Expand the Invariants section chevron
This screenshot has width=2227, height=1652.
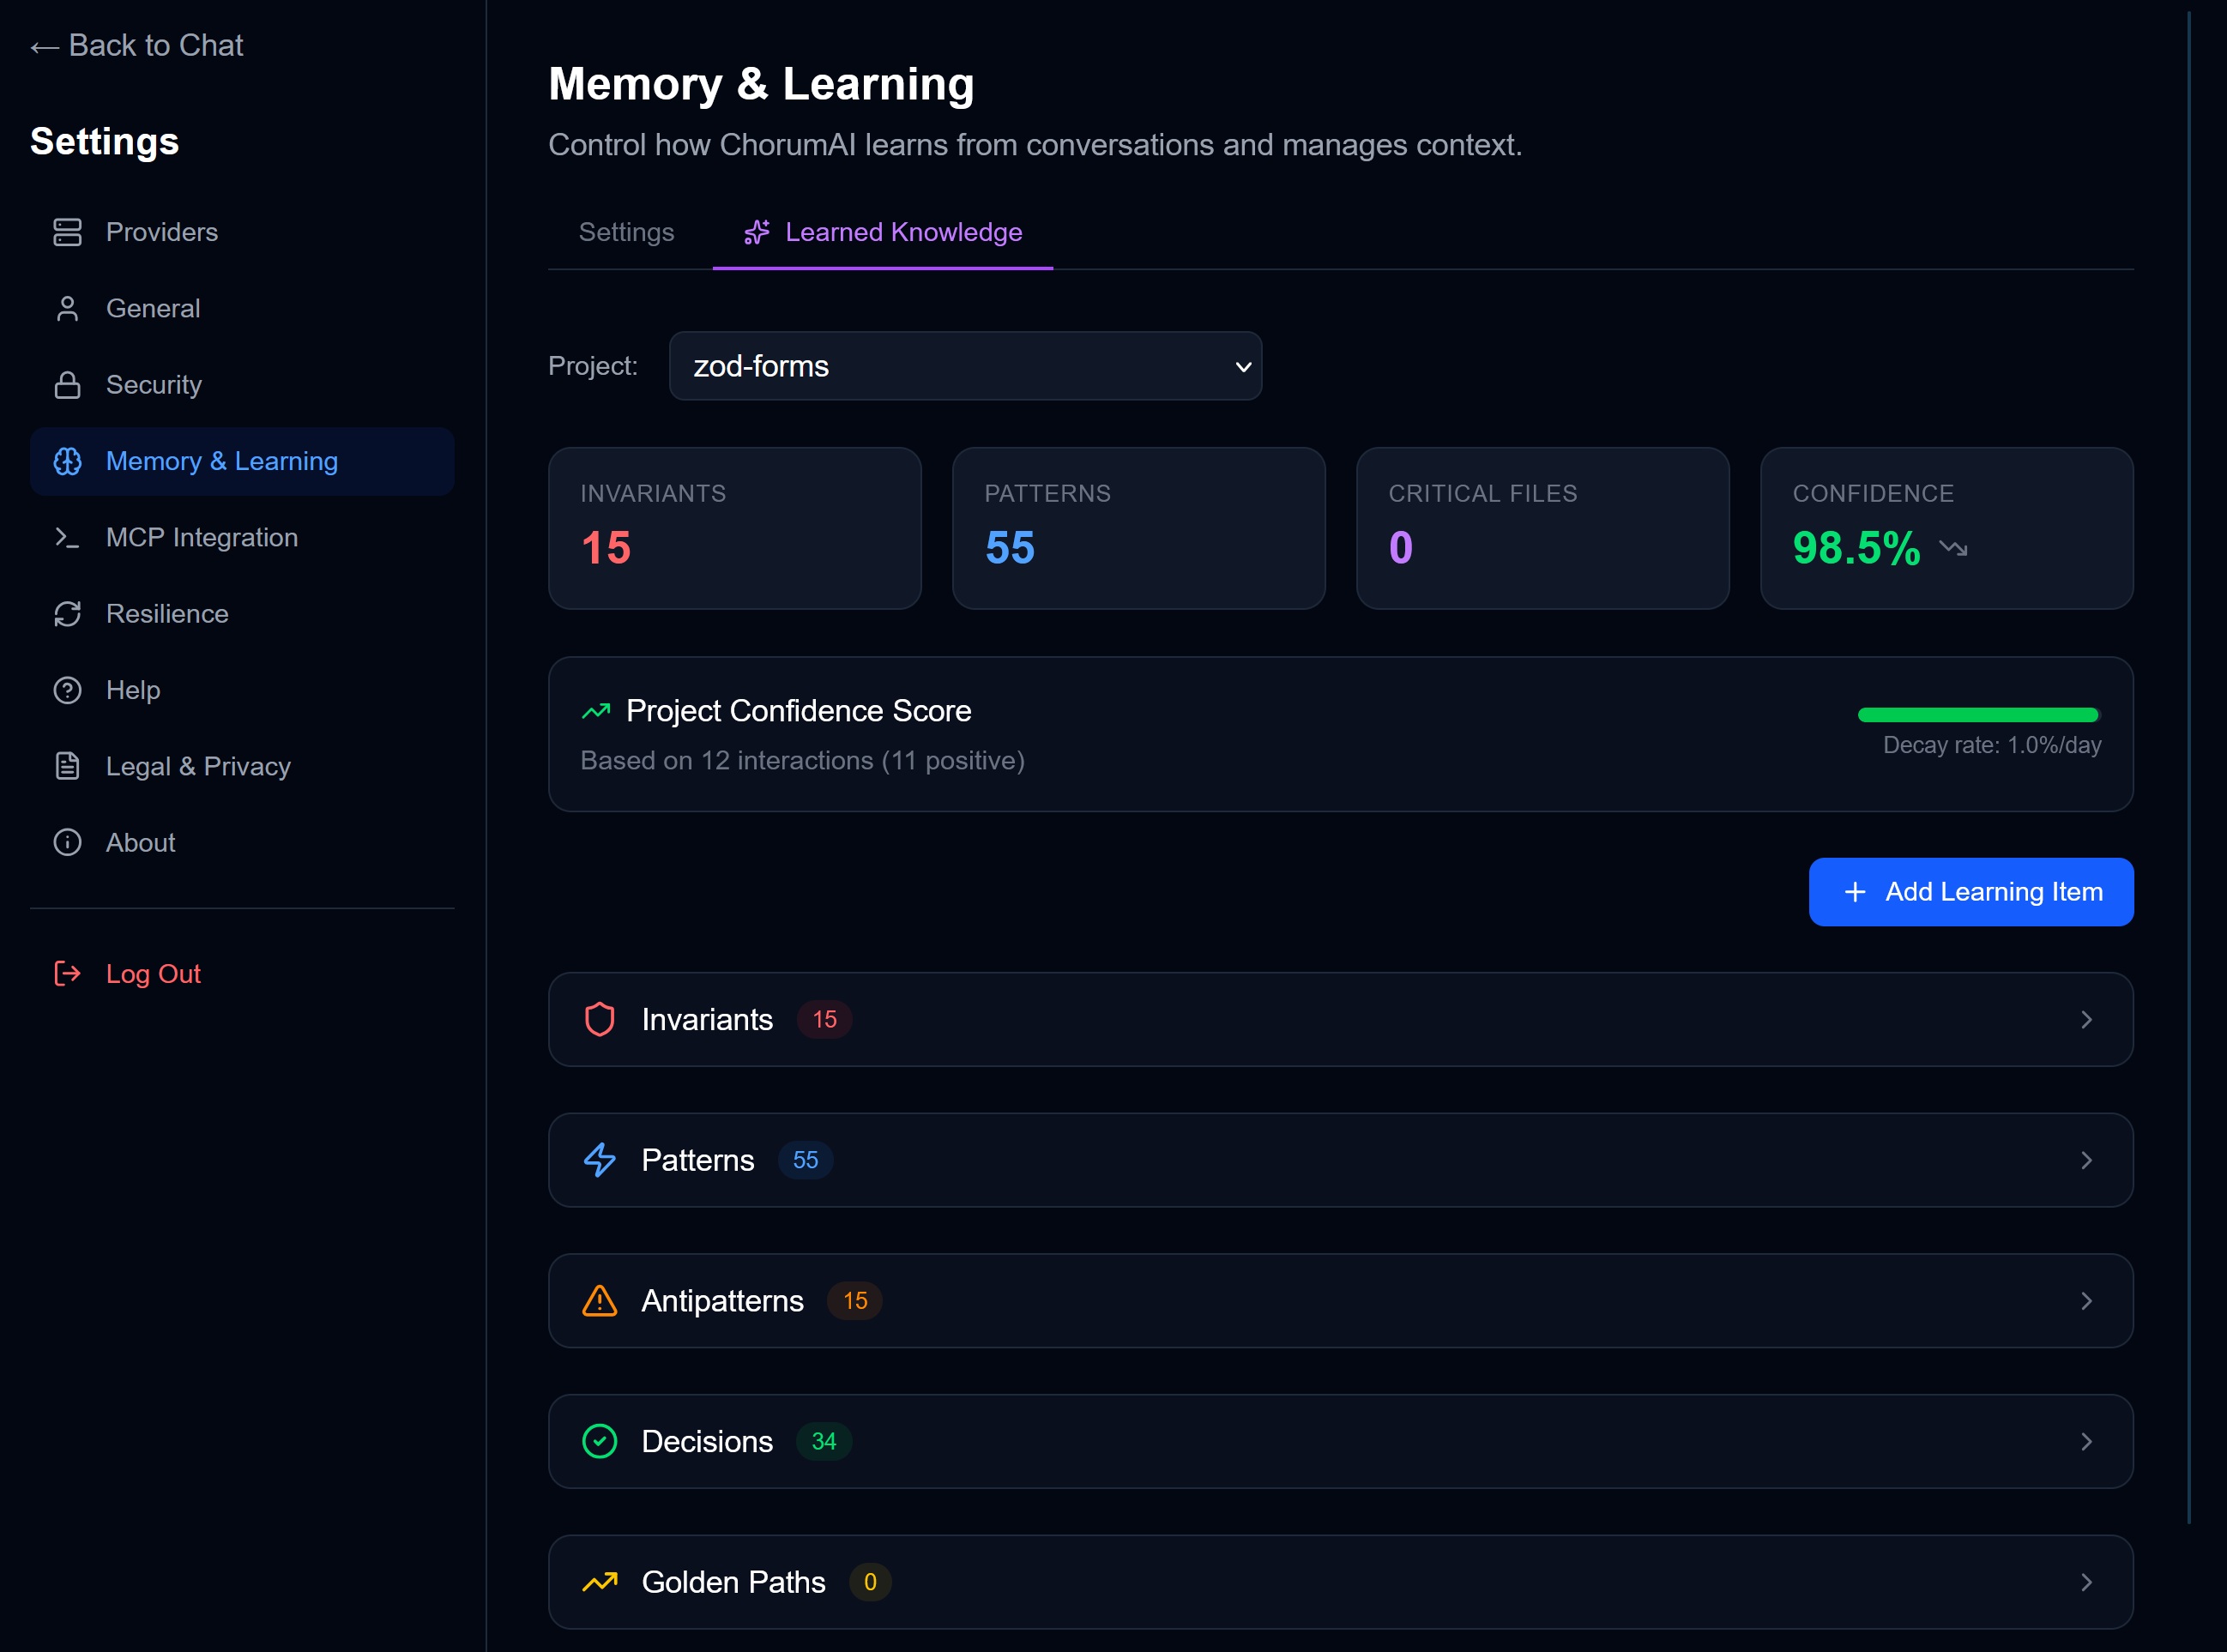pos(2086,1019)
